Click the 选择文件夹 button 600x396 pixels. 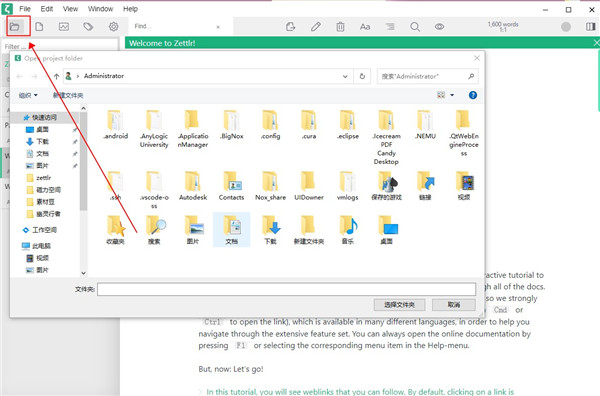tap(399, 305)
